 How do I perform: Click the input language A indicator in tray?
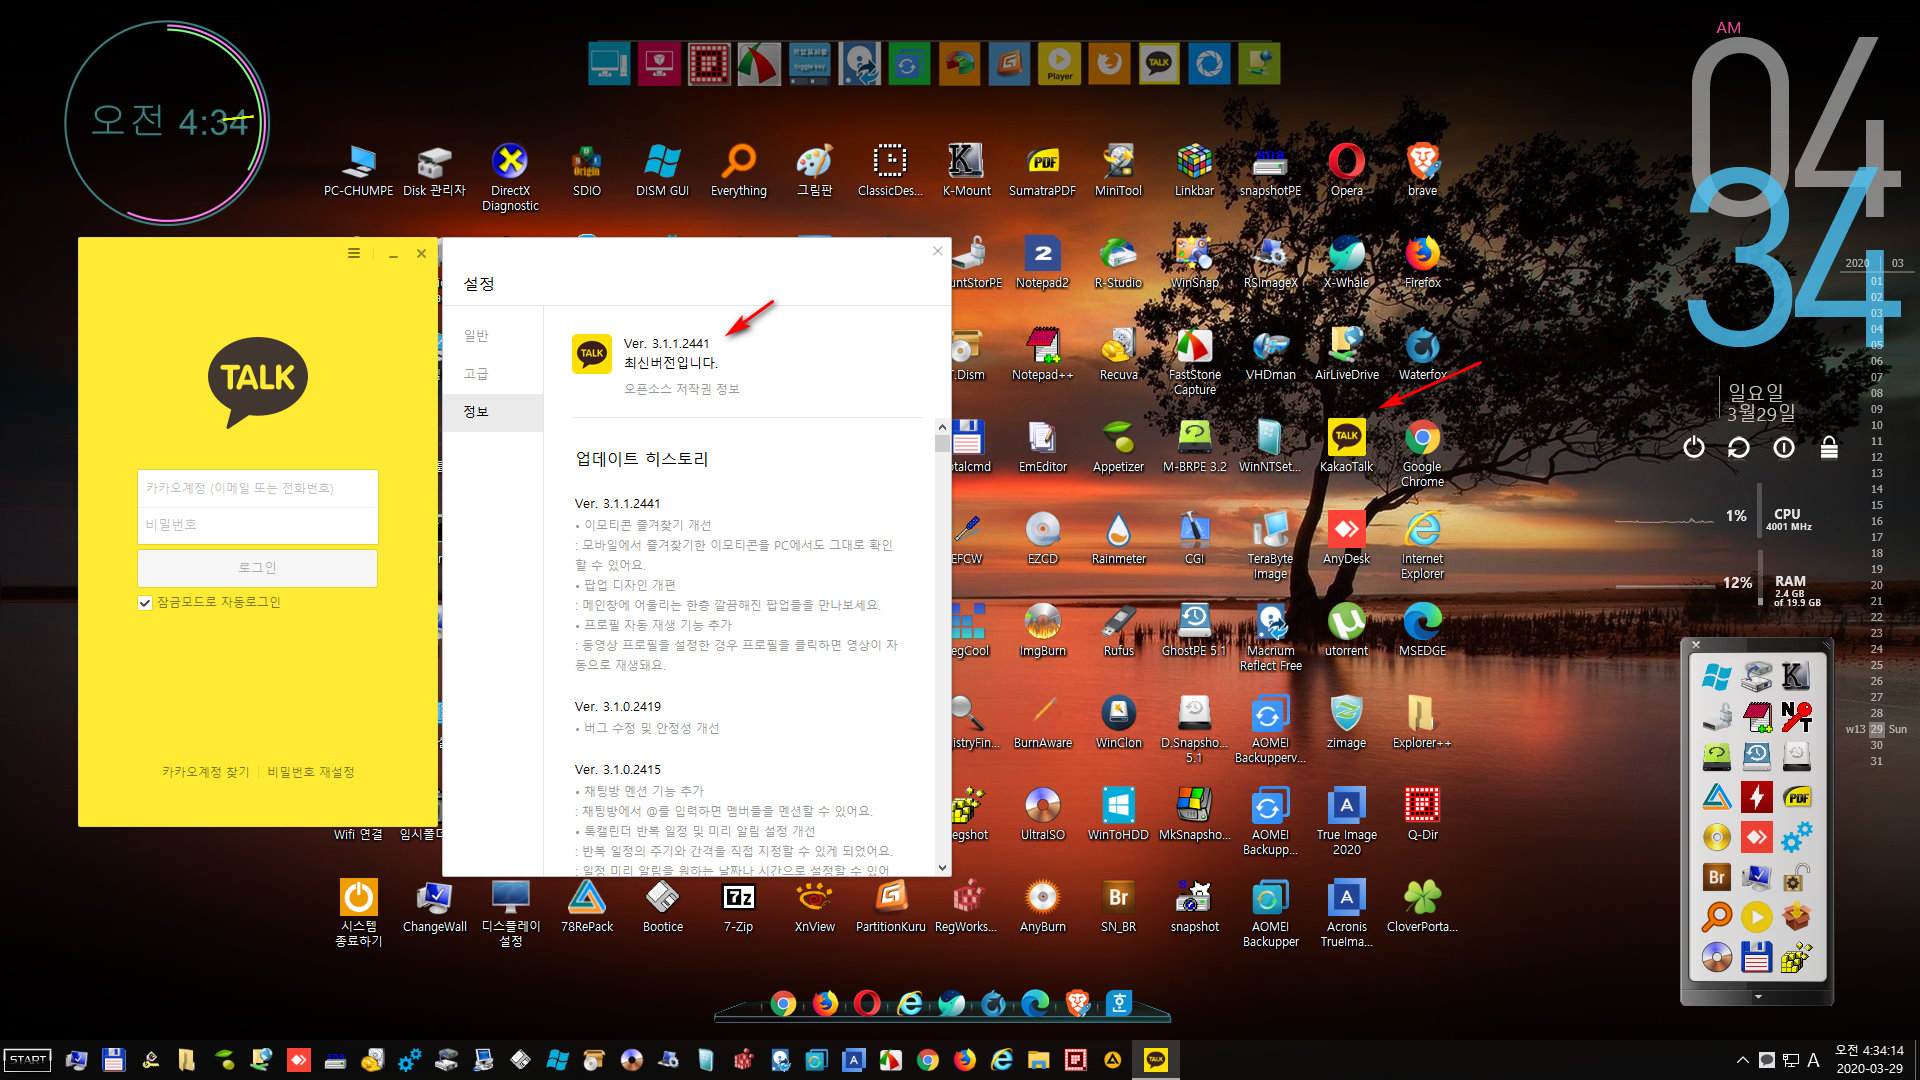tap(1813, 1060)
